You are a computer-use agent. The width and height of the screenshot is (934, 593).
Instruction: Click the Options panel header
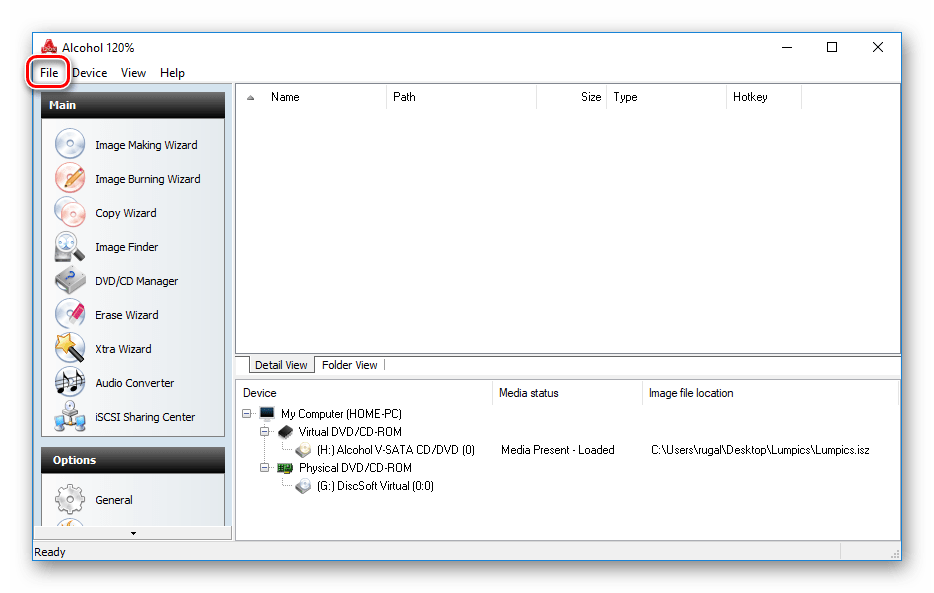pyautogui.click(x=133, y=460)
